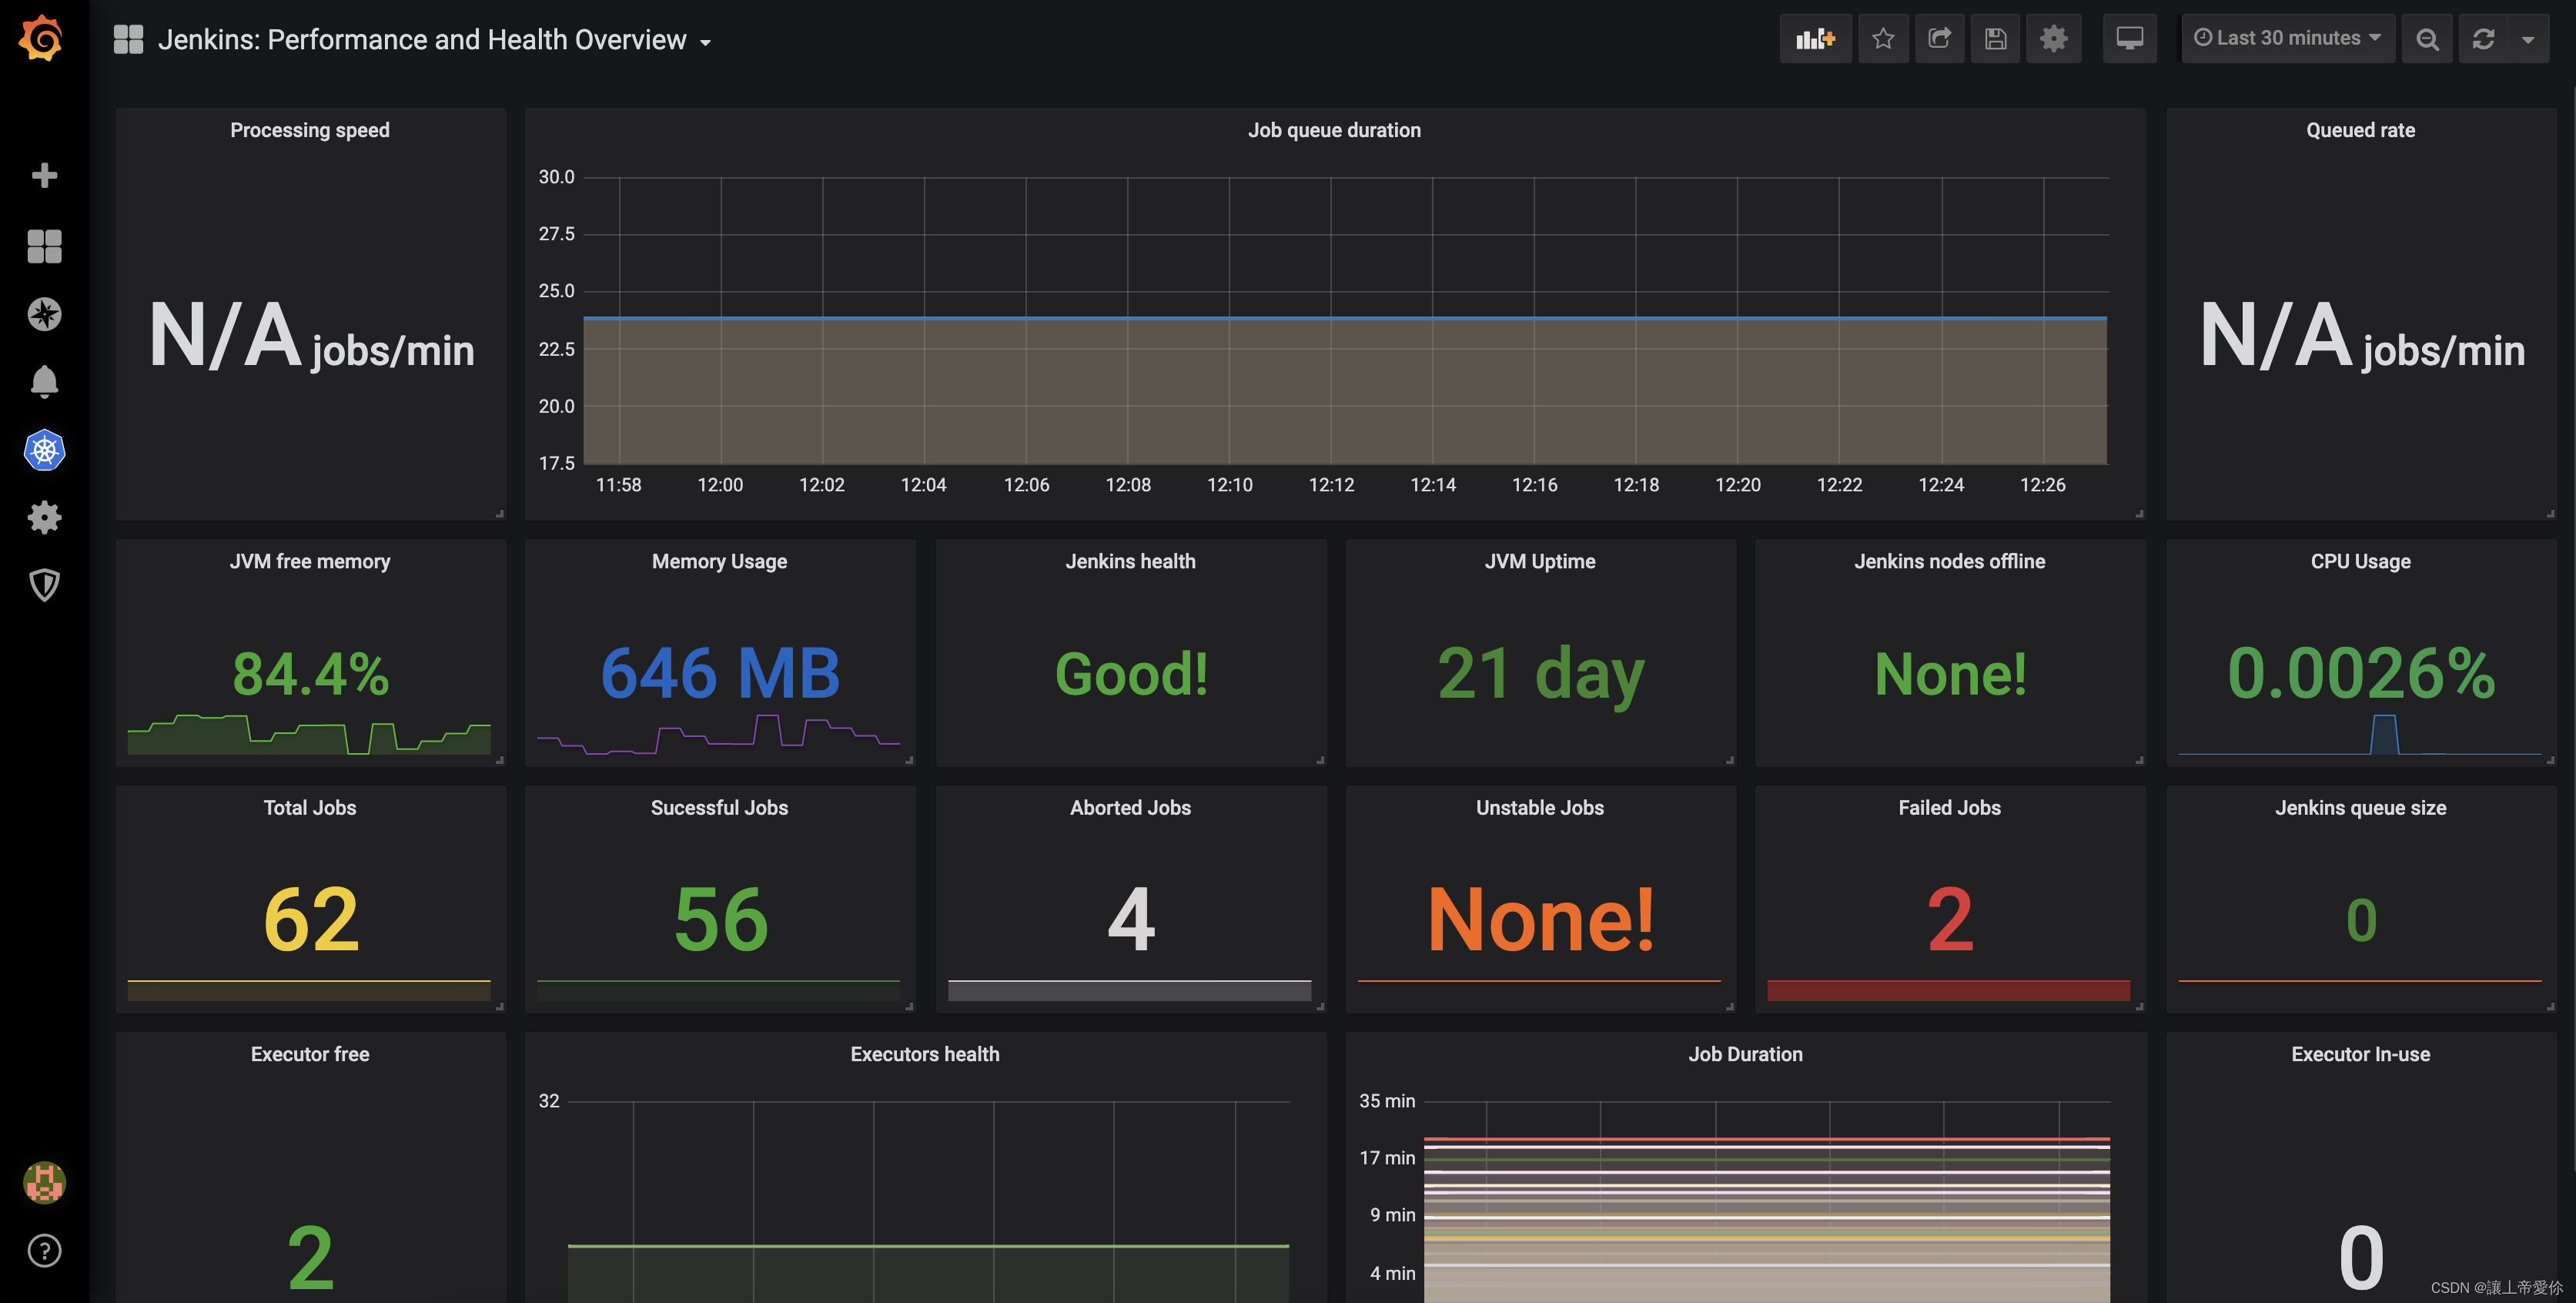The image size is (2576, 1303).
Task: Cycle view mode with monitor icon
Action: pyautogui.click(x=2129, y=39)
